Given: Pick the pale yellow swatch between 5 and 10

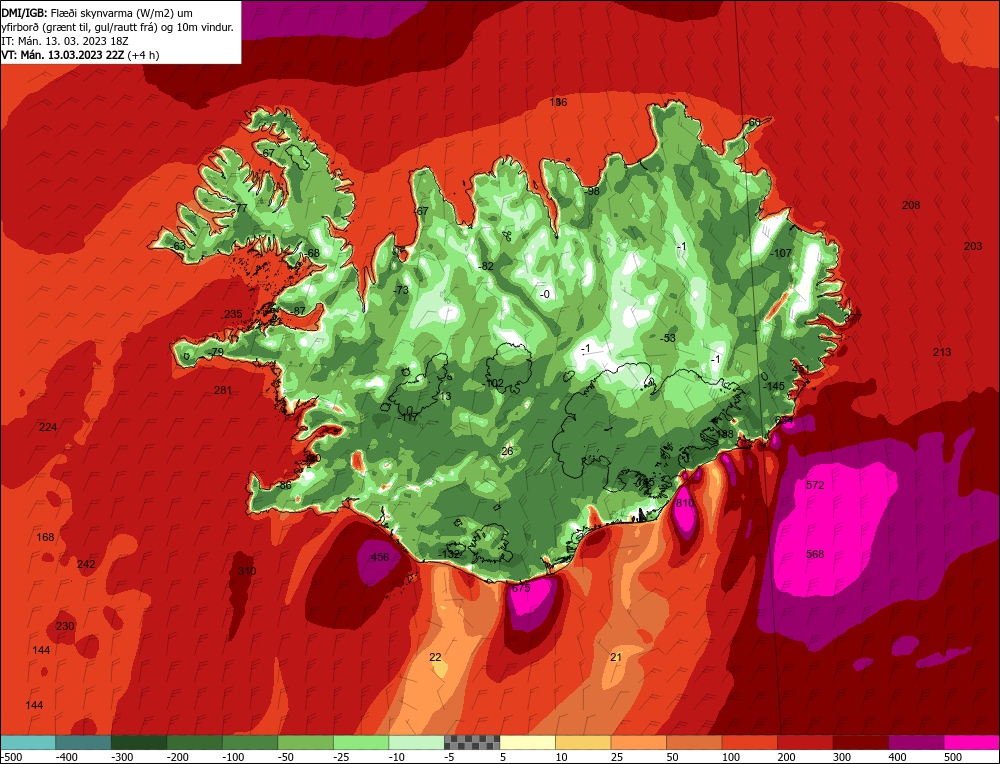Looking at the screenshot, I should [527, 742].
